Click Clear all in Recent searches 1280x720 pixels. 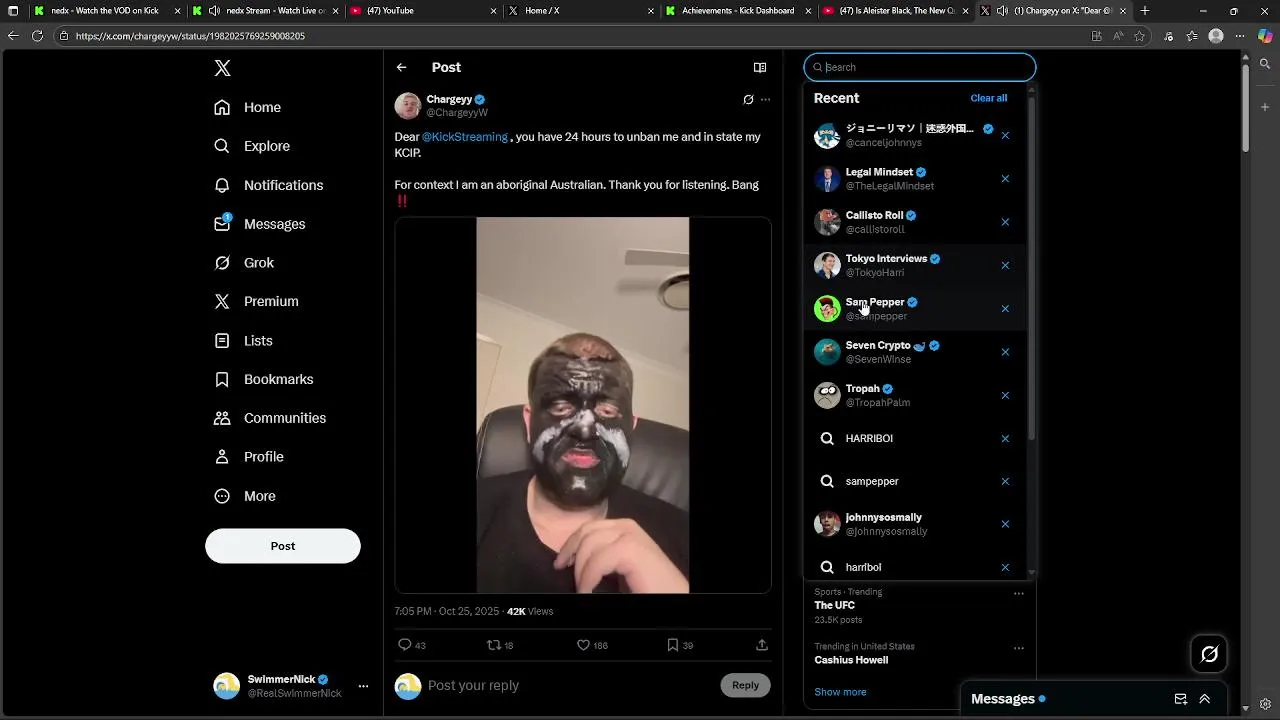click(x=988, y=98)
